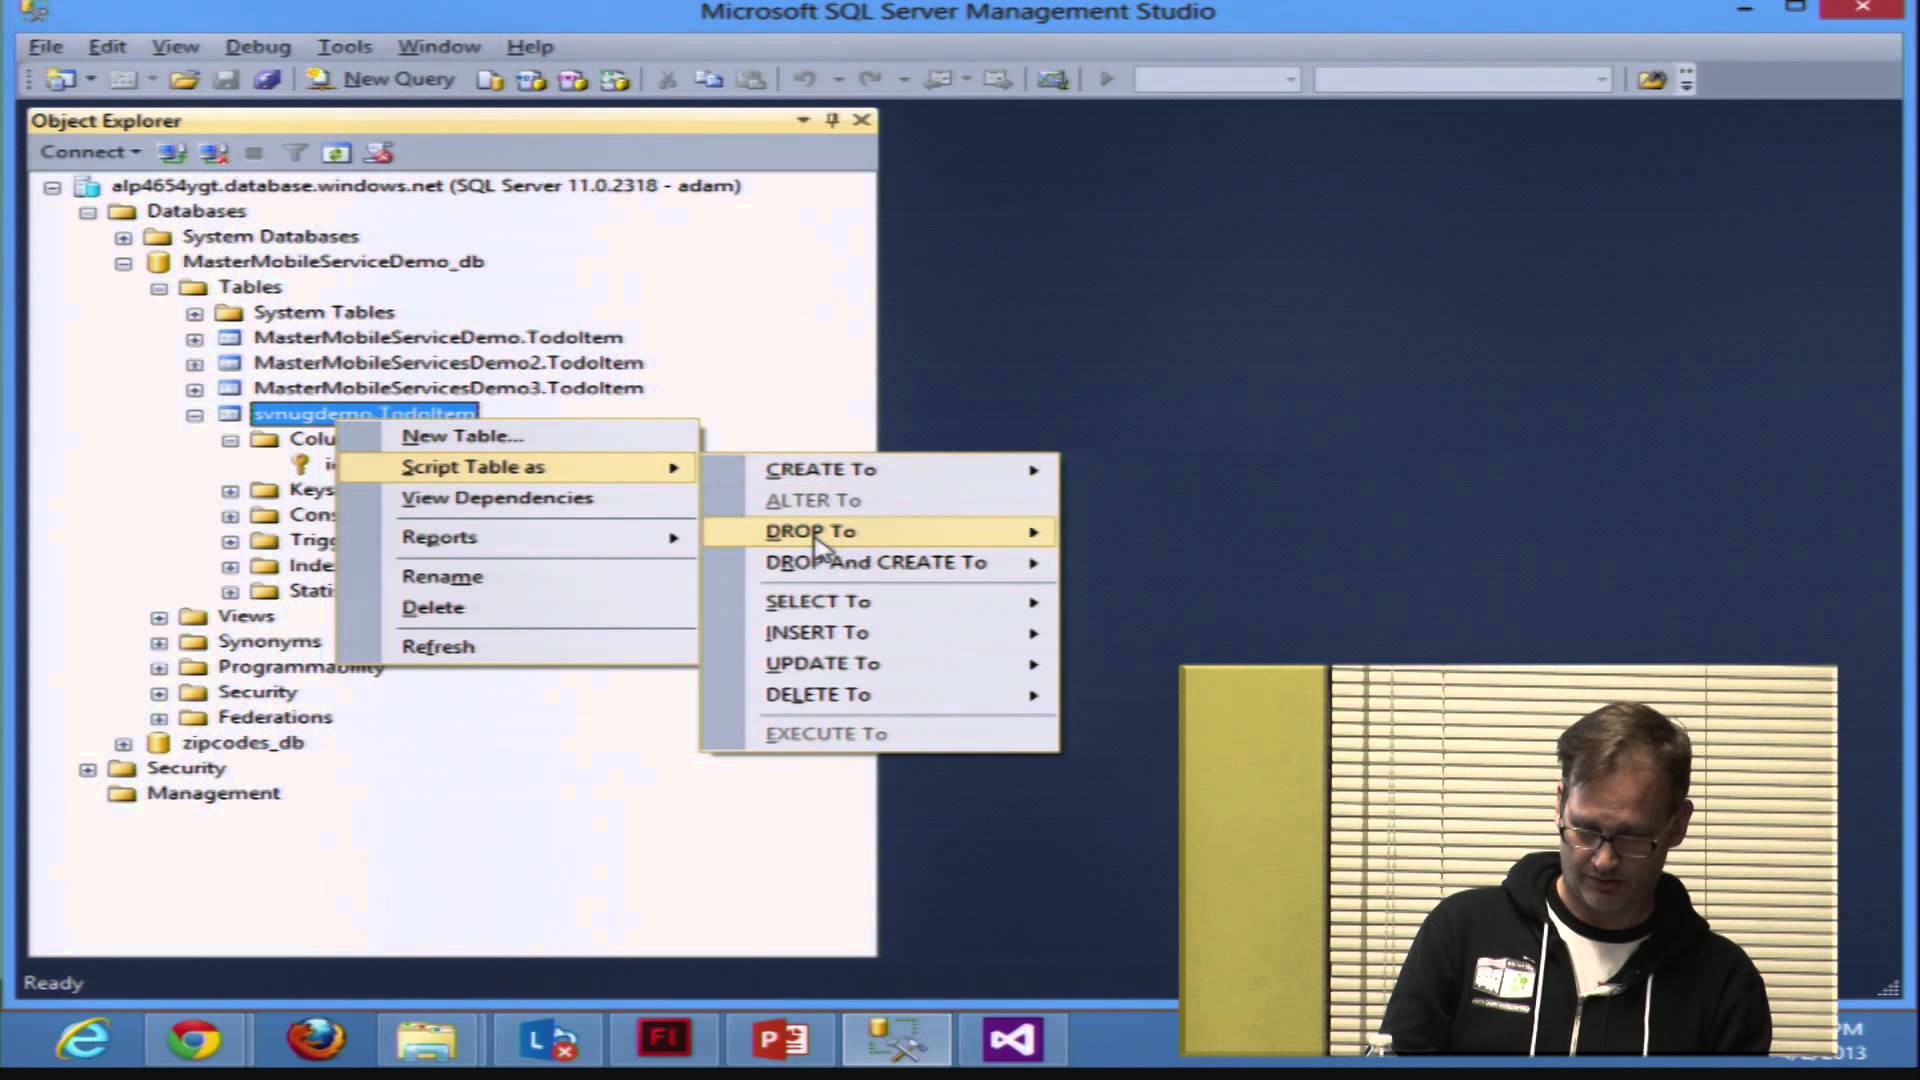Expand the System Databases folder
The height and width of the screenshot is (1080, 1920).
pos(123,238)
